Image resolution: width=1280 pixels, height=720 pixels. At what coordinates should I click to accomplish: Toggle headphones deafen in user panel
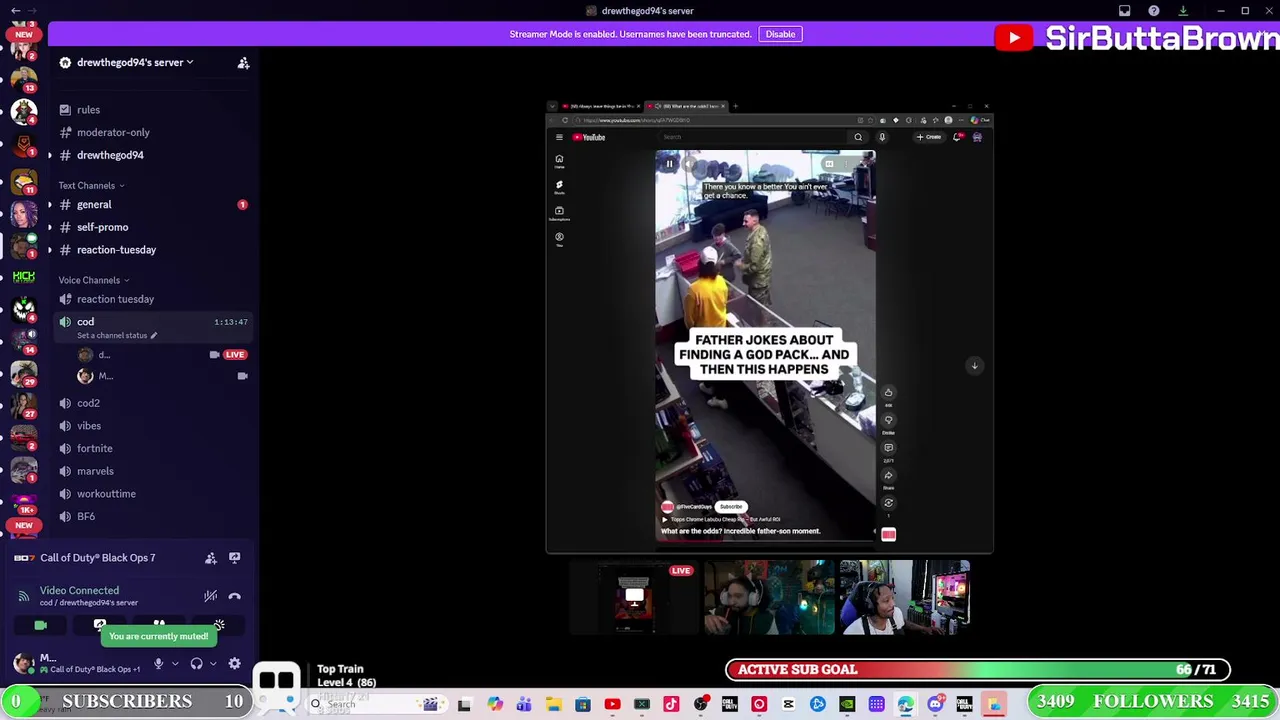point(196,663)
